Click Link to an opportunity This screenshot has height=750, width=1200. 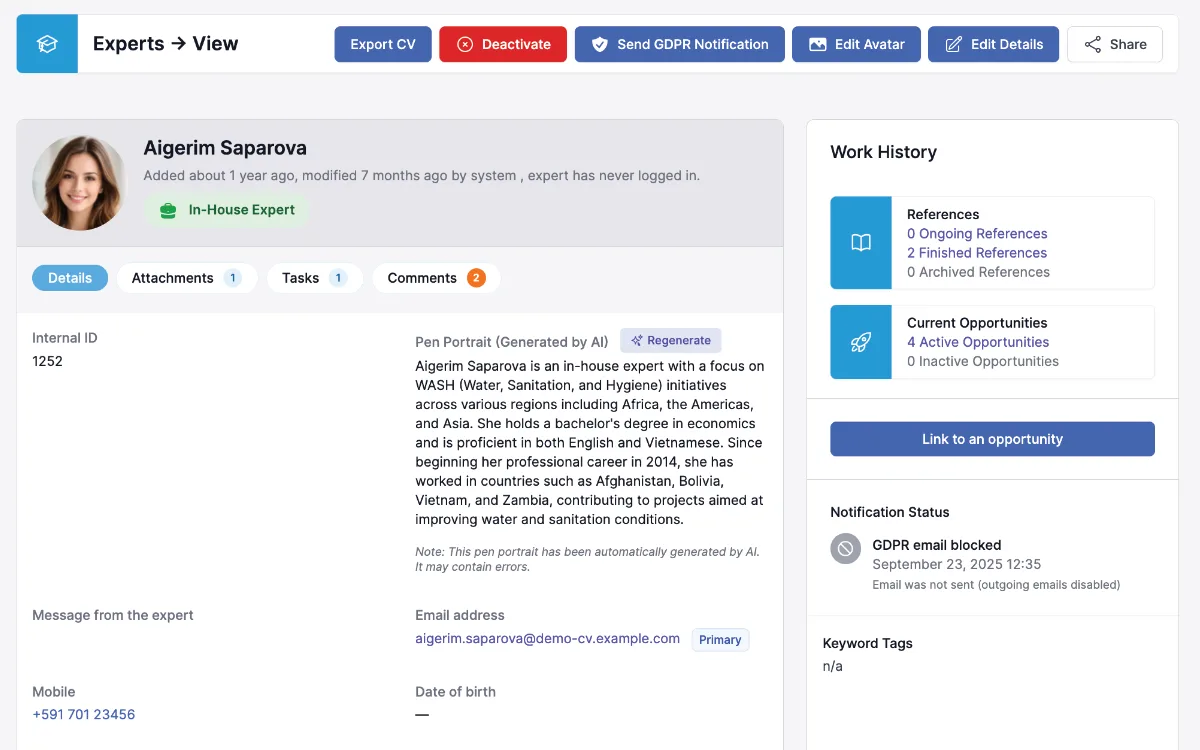point(992,439)
